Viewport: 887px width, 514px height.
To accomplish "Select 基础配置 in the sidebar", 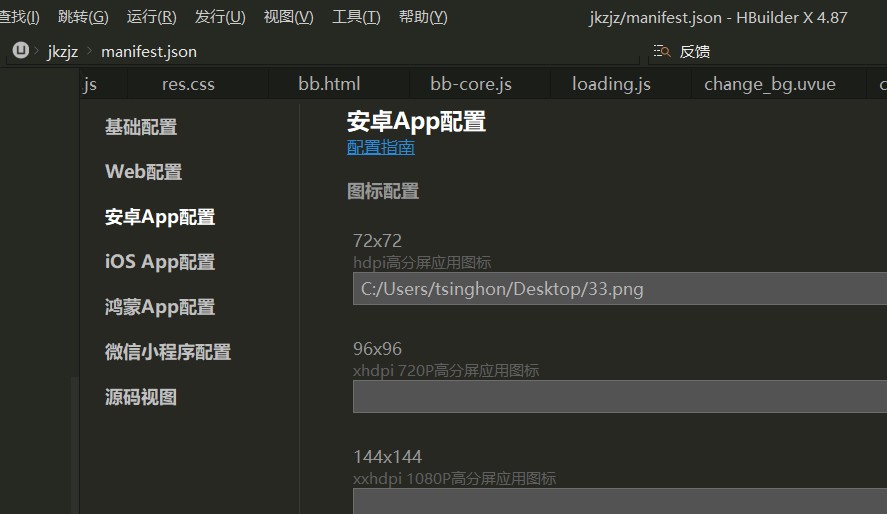I will [x=141, y=127].
